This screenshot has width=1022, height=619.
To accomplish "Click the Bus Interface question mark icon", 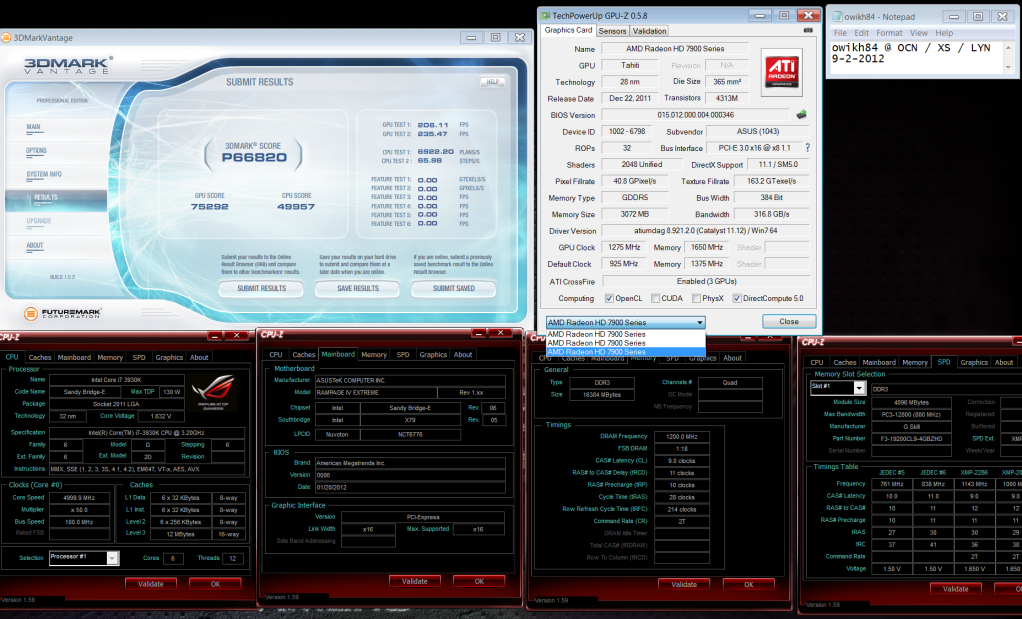I will [x=808, y=148].
